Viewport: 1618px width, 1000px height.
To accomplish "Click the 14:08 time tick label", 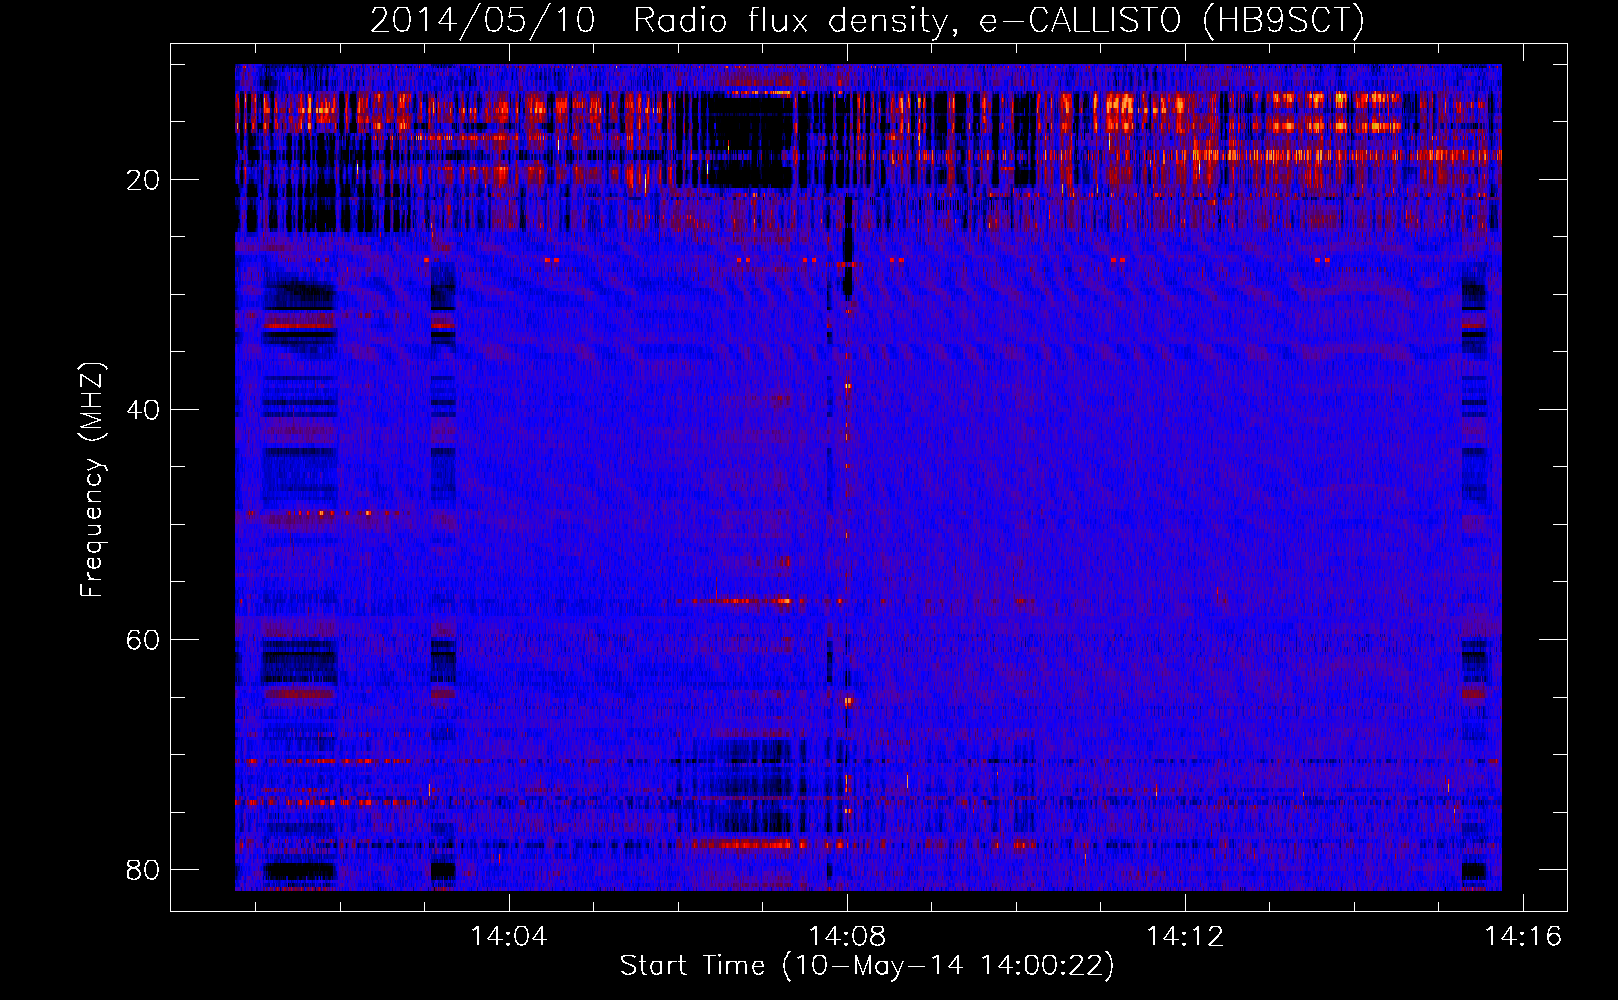I will coord(847,937).
